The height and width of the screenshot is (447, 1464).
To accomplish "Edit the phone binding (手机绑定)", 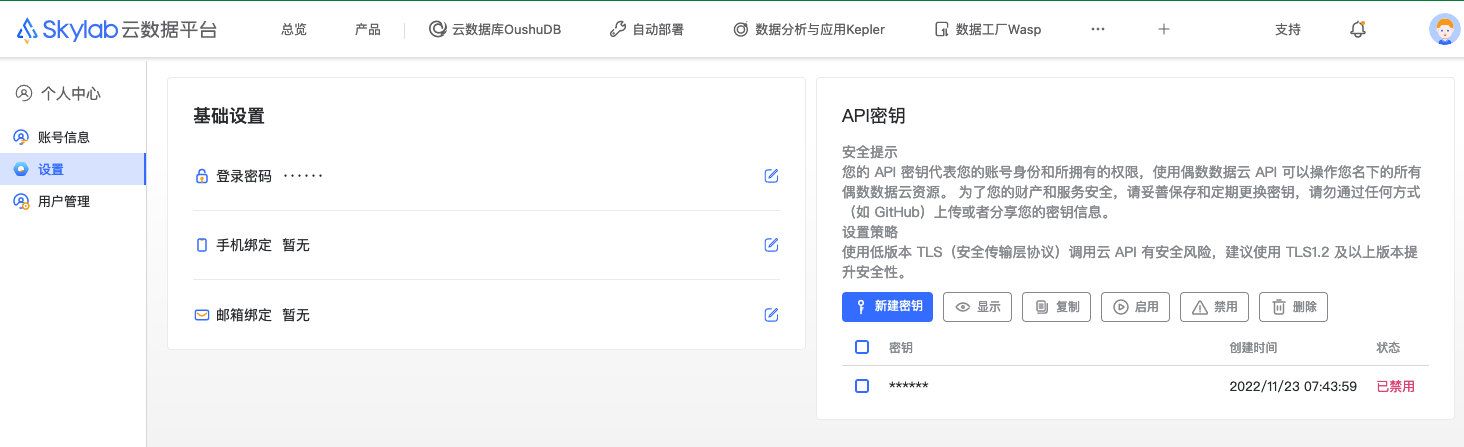I will coord(771,245).
